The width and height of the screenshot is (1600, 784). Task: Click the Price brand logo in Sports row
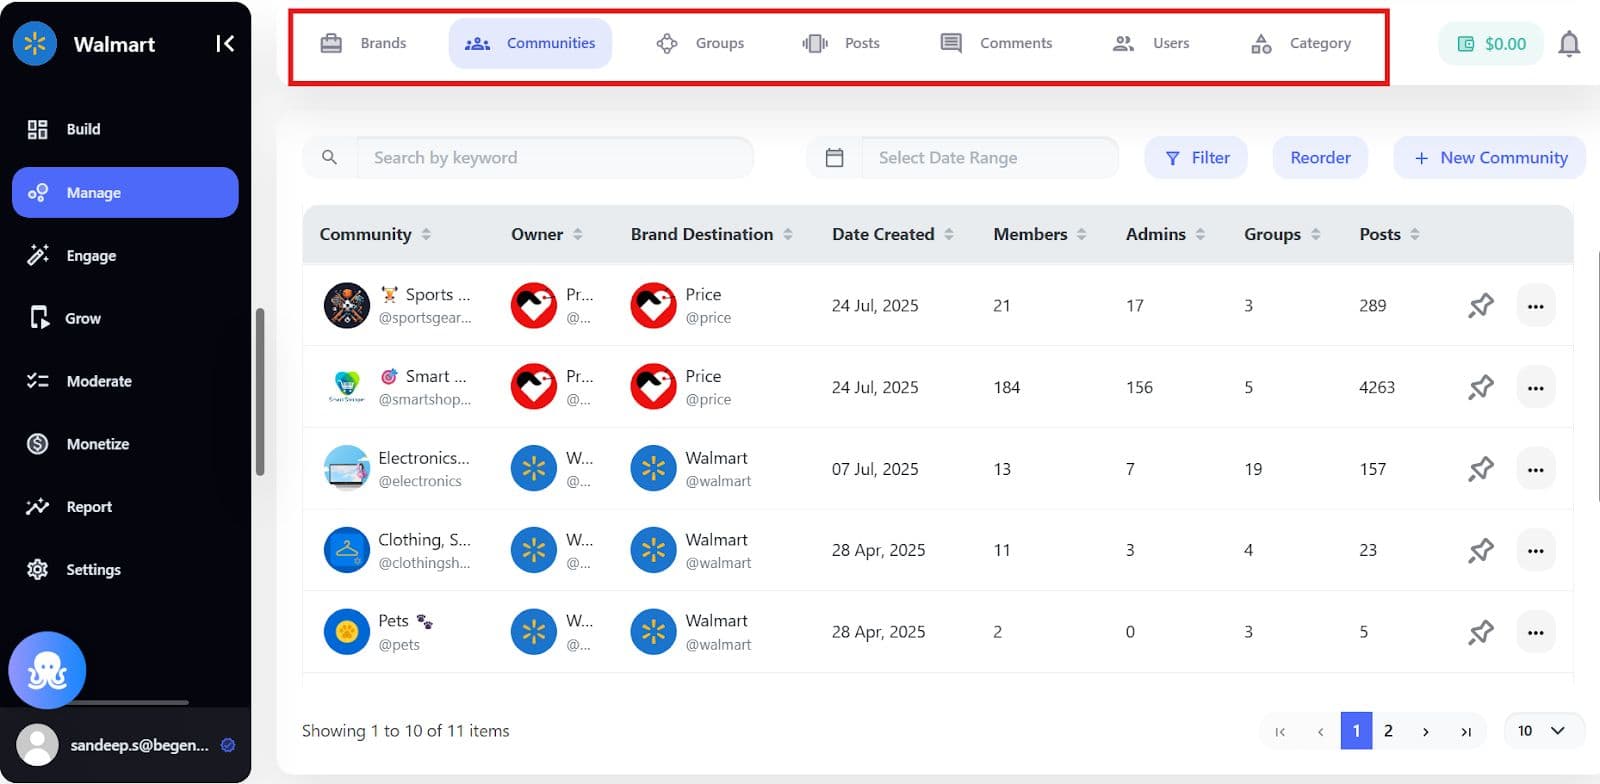pyautogui.click(x=653, y=306)
